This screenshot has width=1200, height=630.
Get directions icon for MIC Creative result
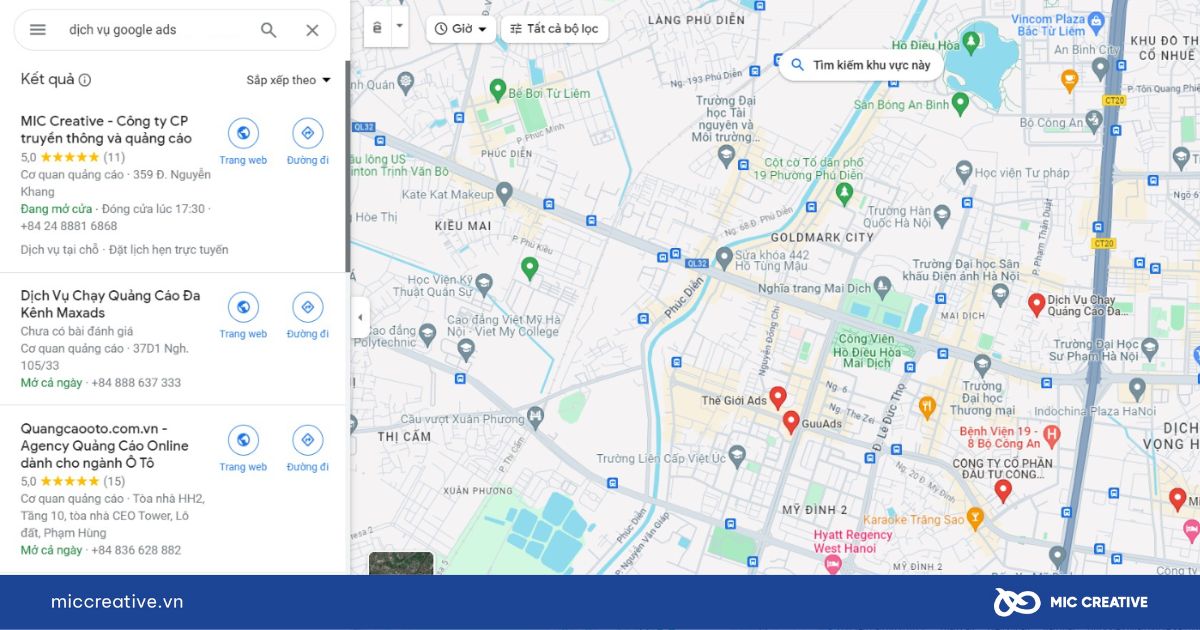307,133
